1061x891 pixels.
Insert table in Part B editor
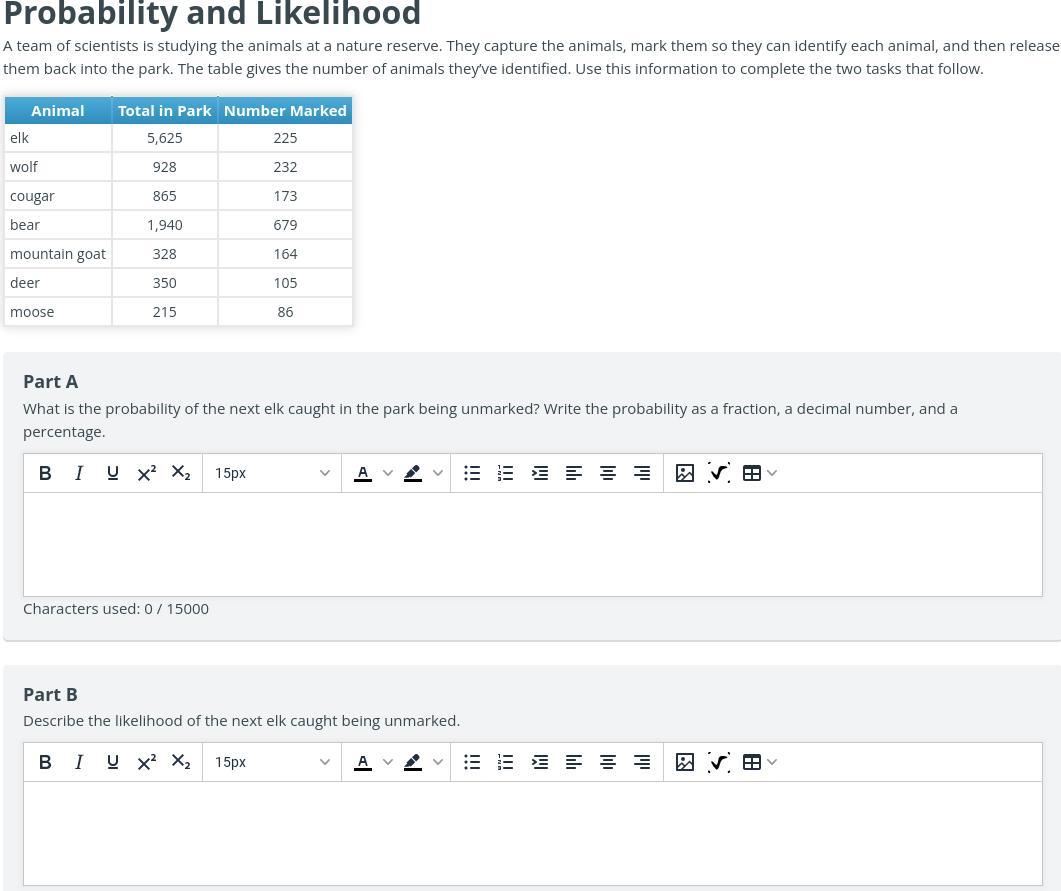[752, 762]
